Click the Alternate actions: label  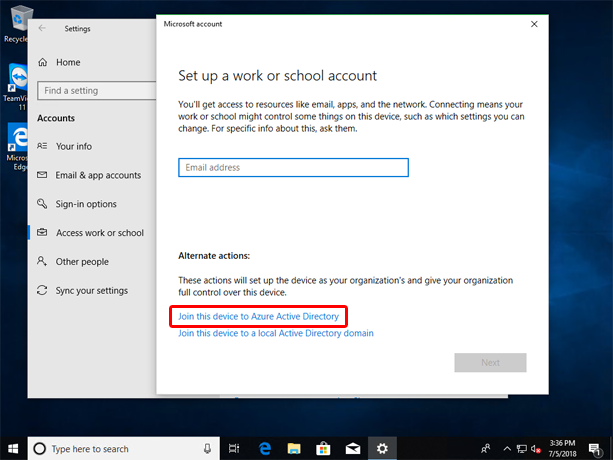[214, 256]
